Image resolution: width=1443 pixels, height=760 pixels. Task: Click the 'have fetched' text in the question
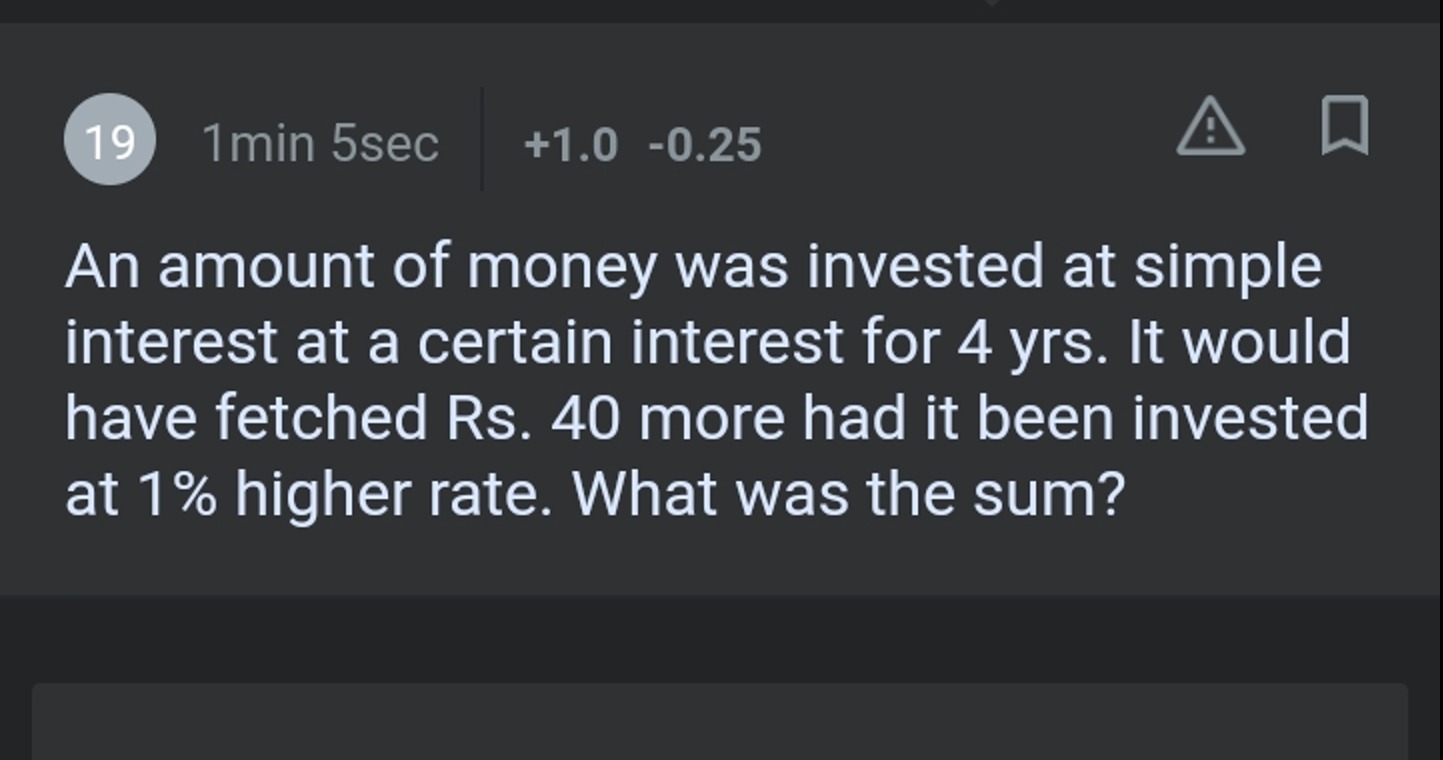click(246, 418)
